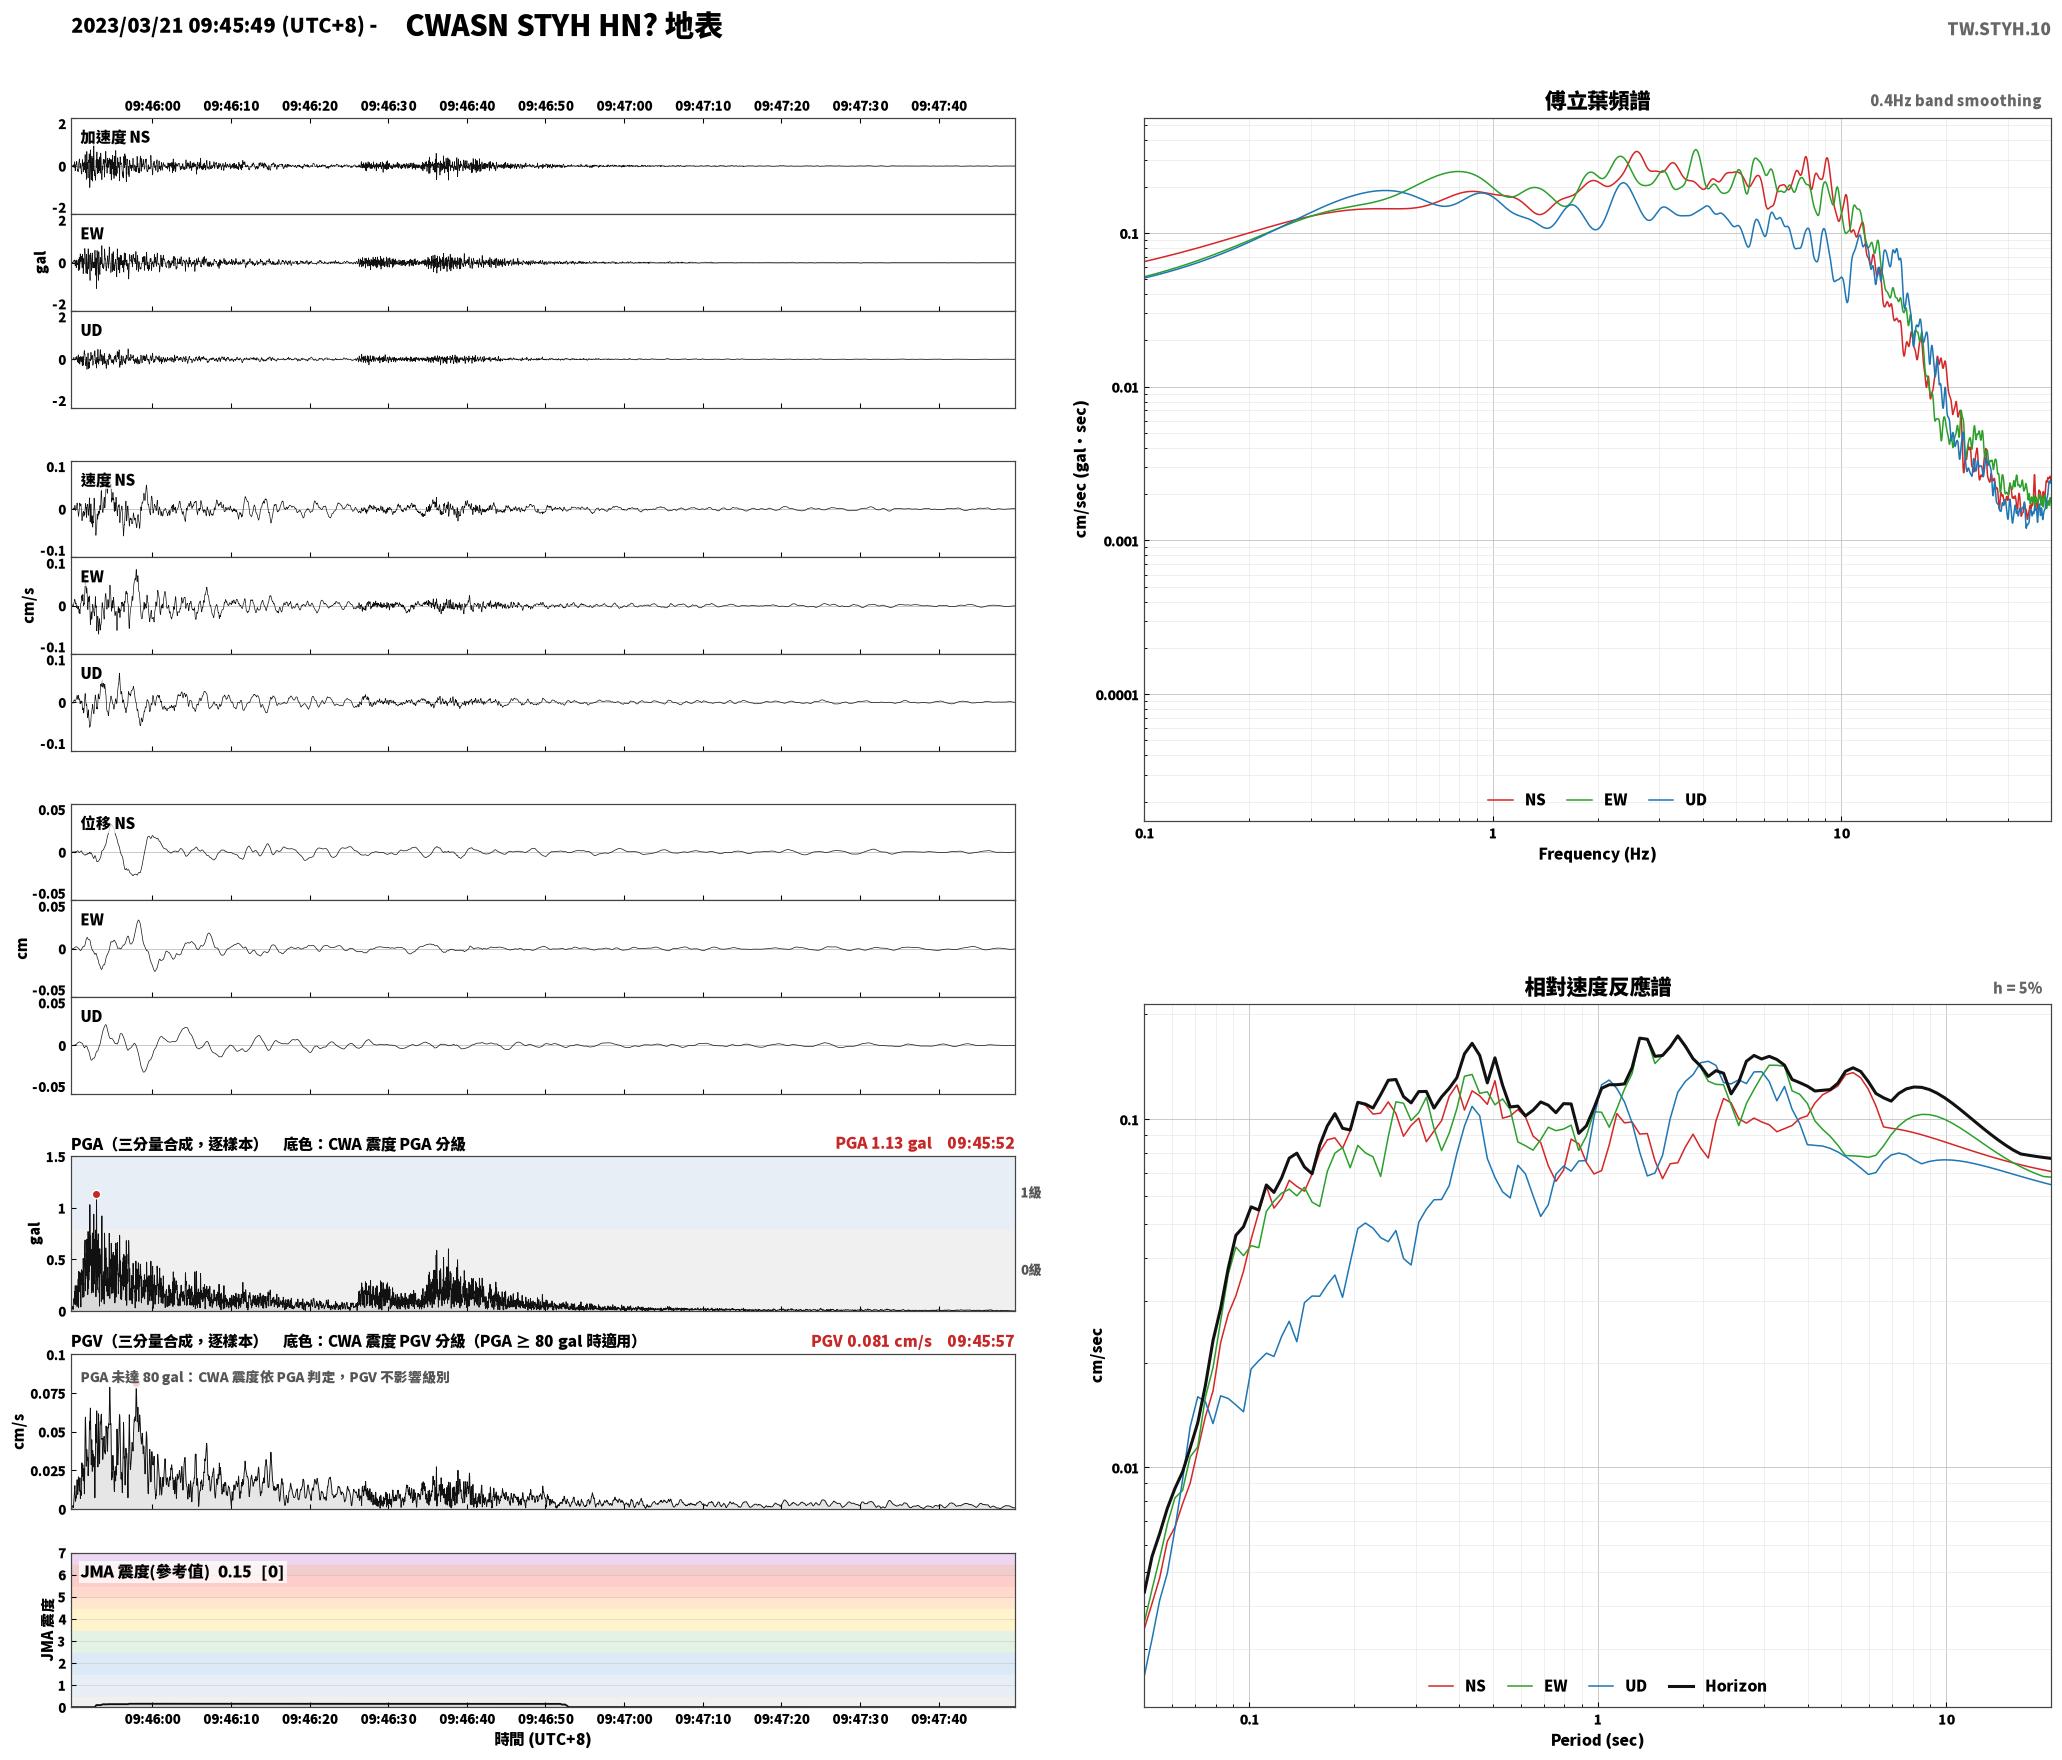Click the 位移 NS panel label
Viewport: 2062px width, 1760px height.
pyautogui.click(x=107, y=823)
